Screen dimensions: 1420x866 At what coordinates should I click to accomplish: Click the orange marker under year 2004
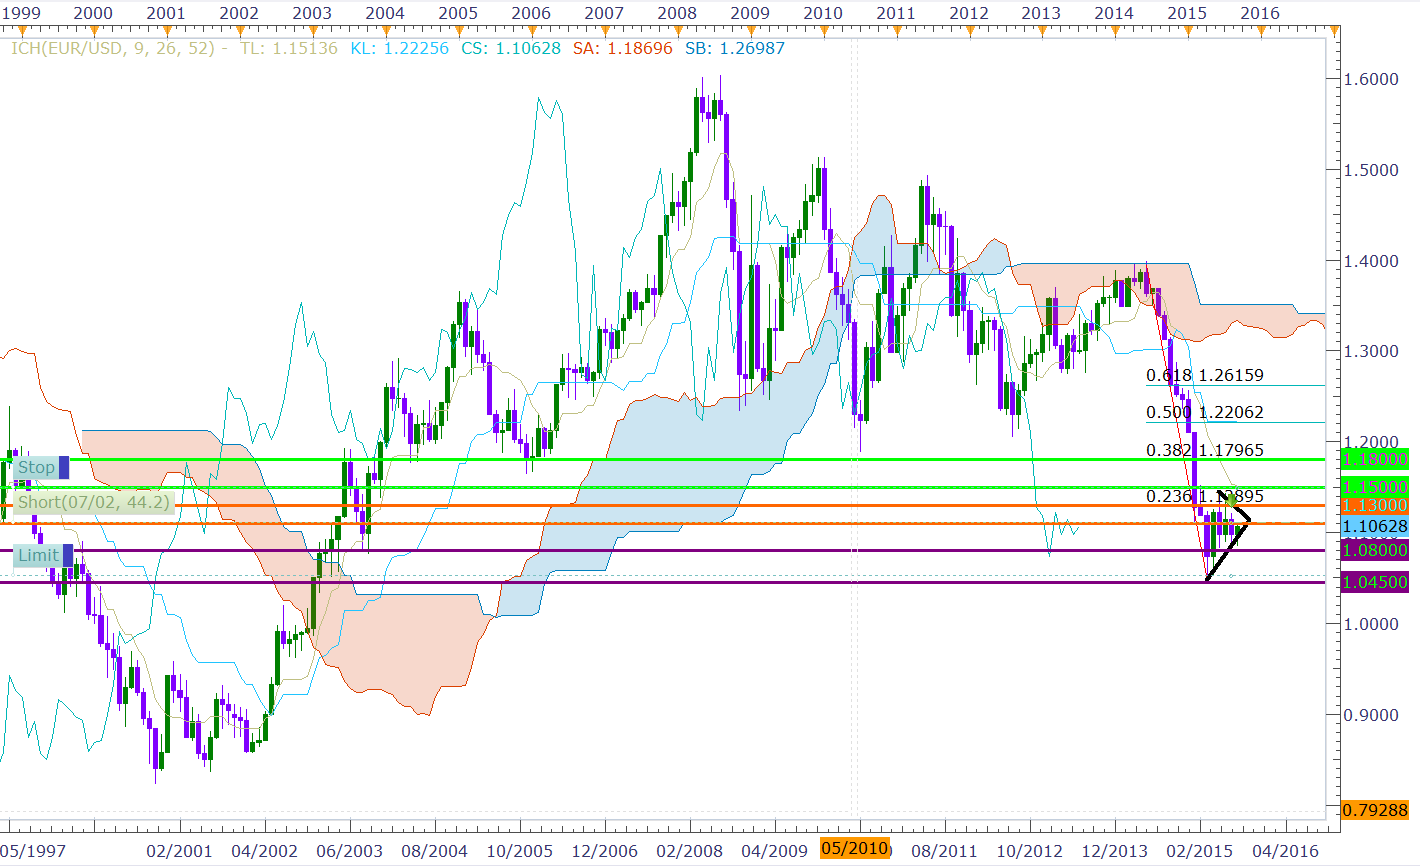click(x=386, y=32)
